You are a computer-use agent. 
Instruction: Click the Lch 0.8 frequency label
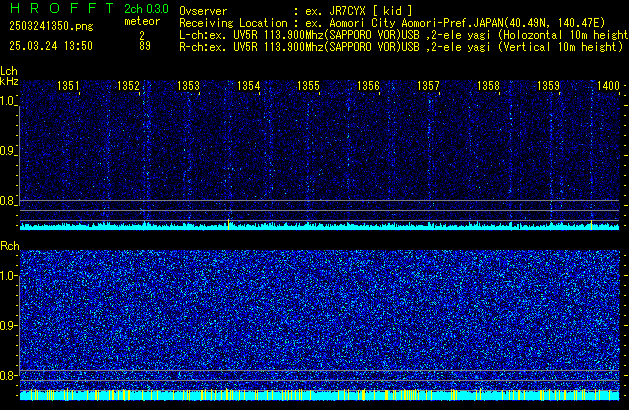tap(7, 201)
